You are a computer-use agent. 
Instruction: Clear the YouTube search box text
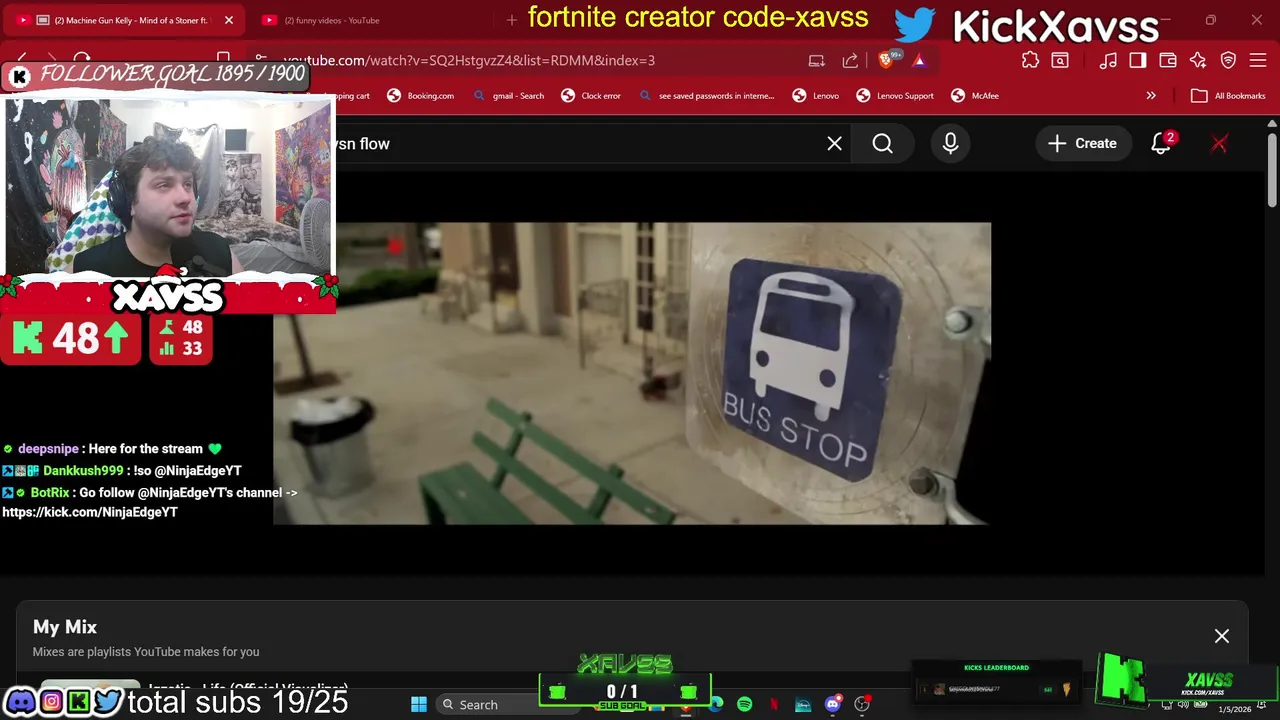click(834, 144)
